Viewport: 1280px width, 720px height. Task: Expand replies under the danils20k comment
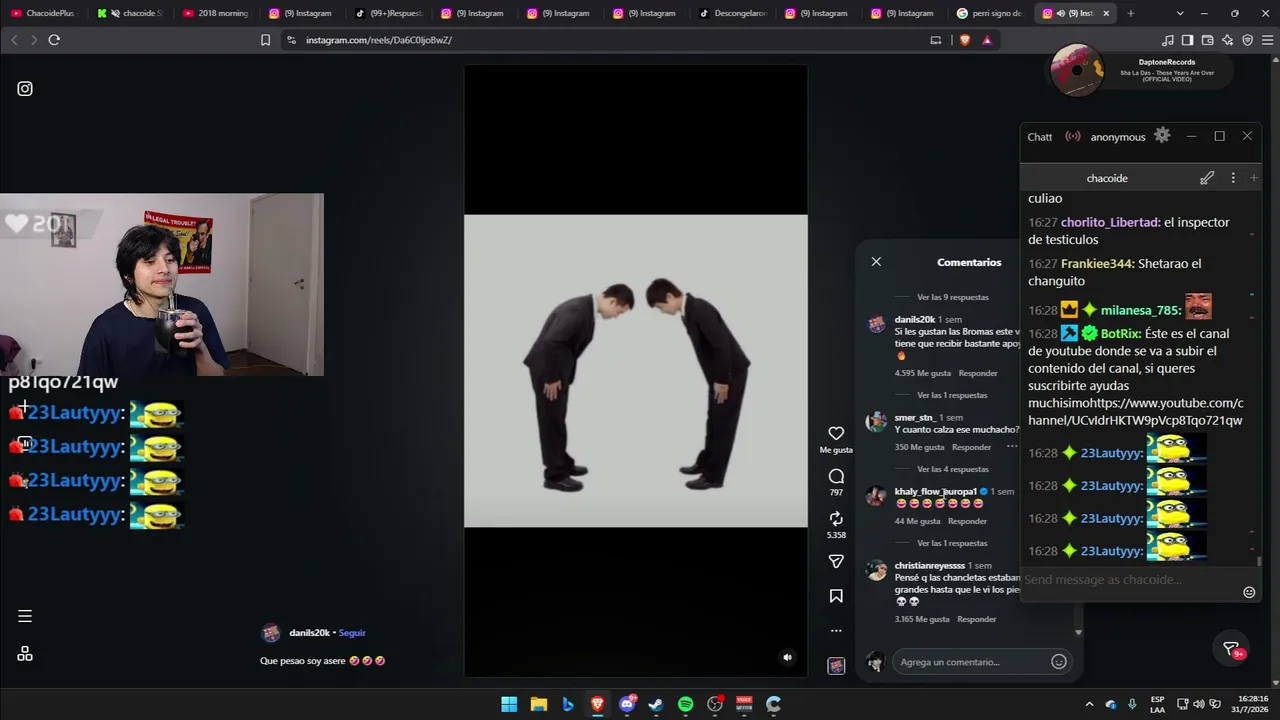(x=952, y=395)
